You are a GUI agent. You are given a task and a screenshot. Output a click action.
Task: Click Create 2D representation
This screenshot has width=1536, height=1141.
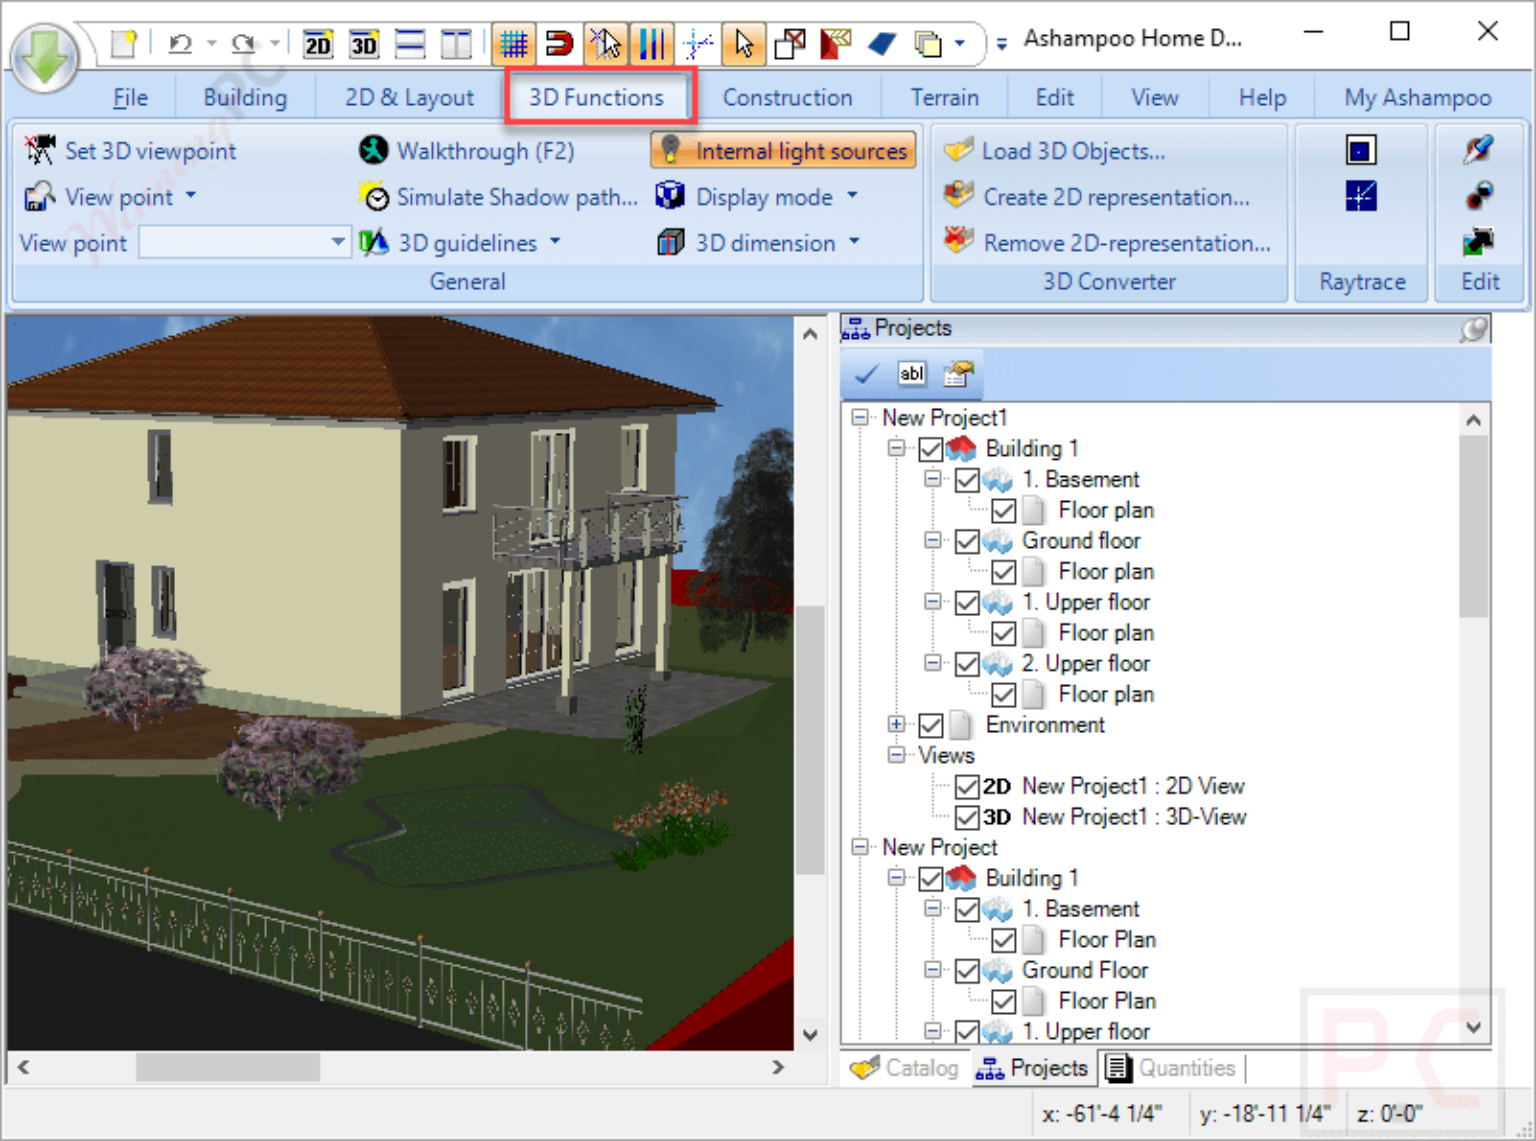point(1097,197)
